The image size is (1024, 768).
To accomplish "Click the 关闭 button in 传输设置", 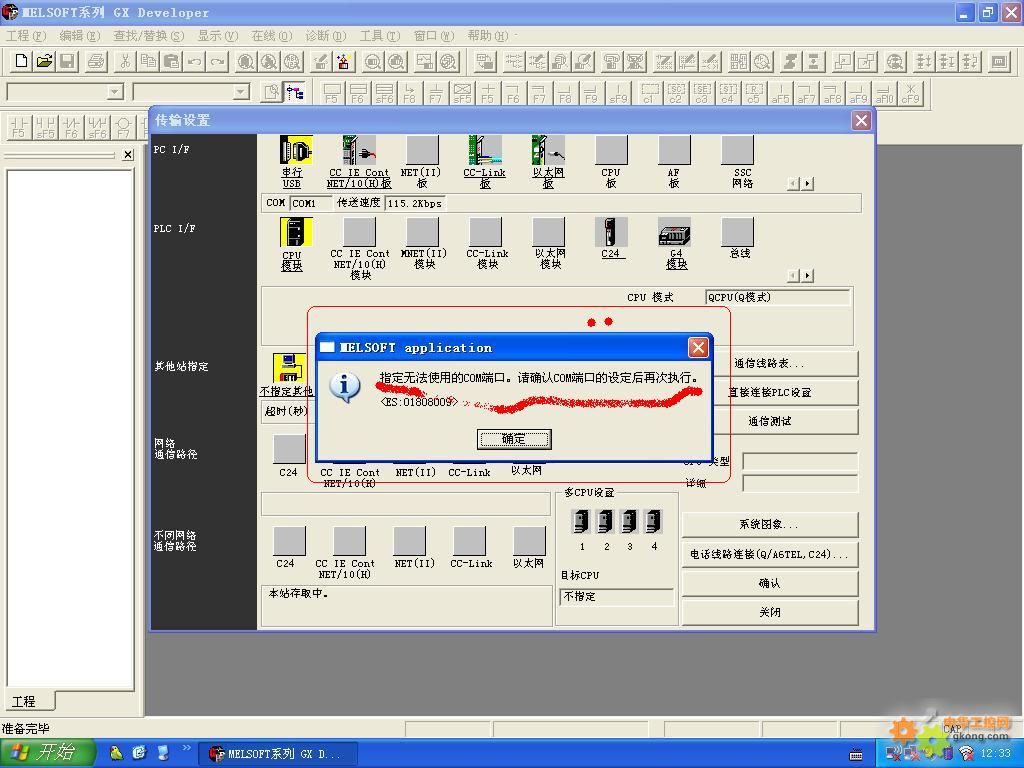I will [770, 612].
